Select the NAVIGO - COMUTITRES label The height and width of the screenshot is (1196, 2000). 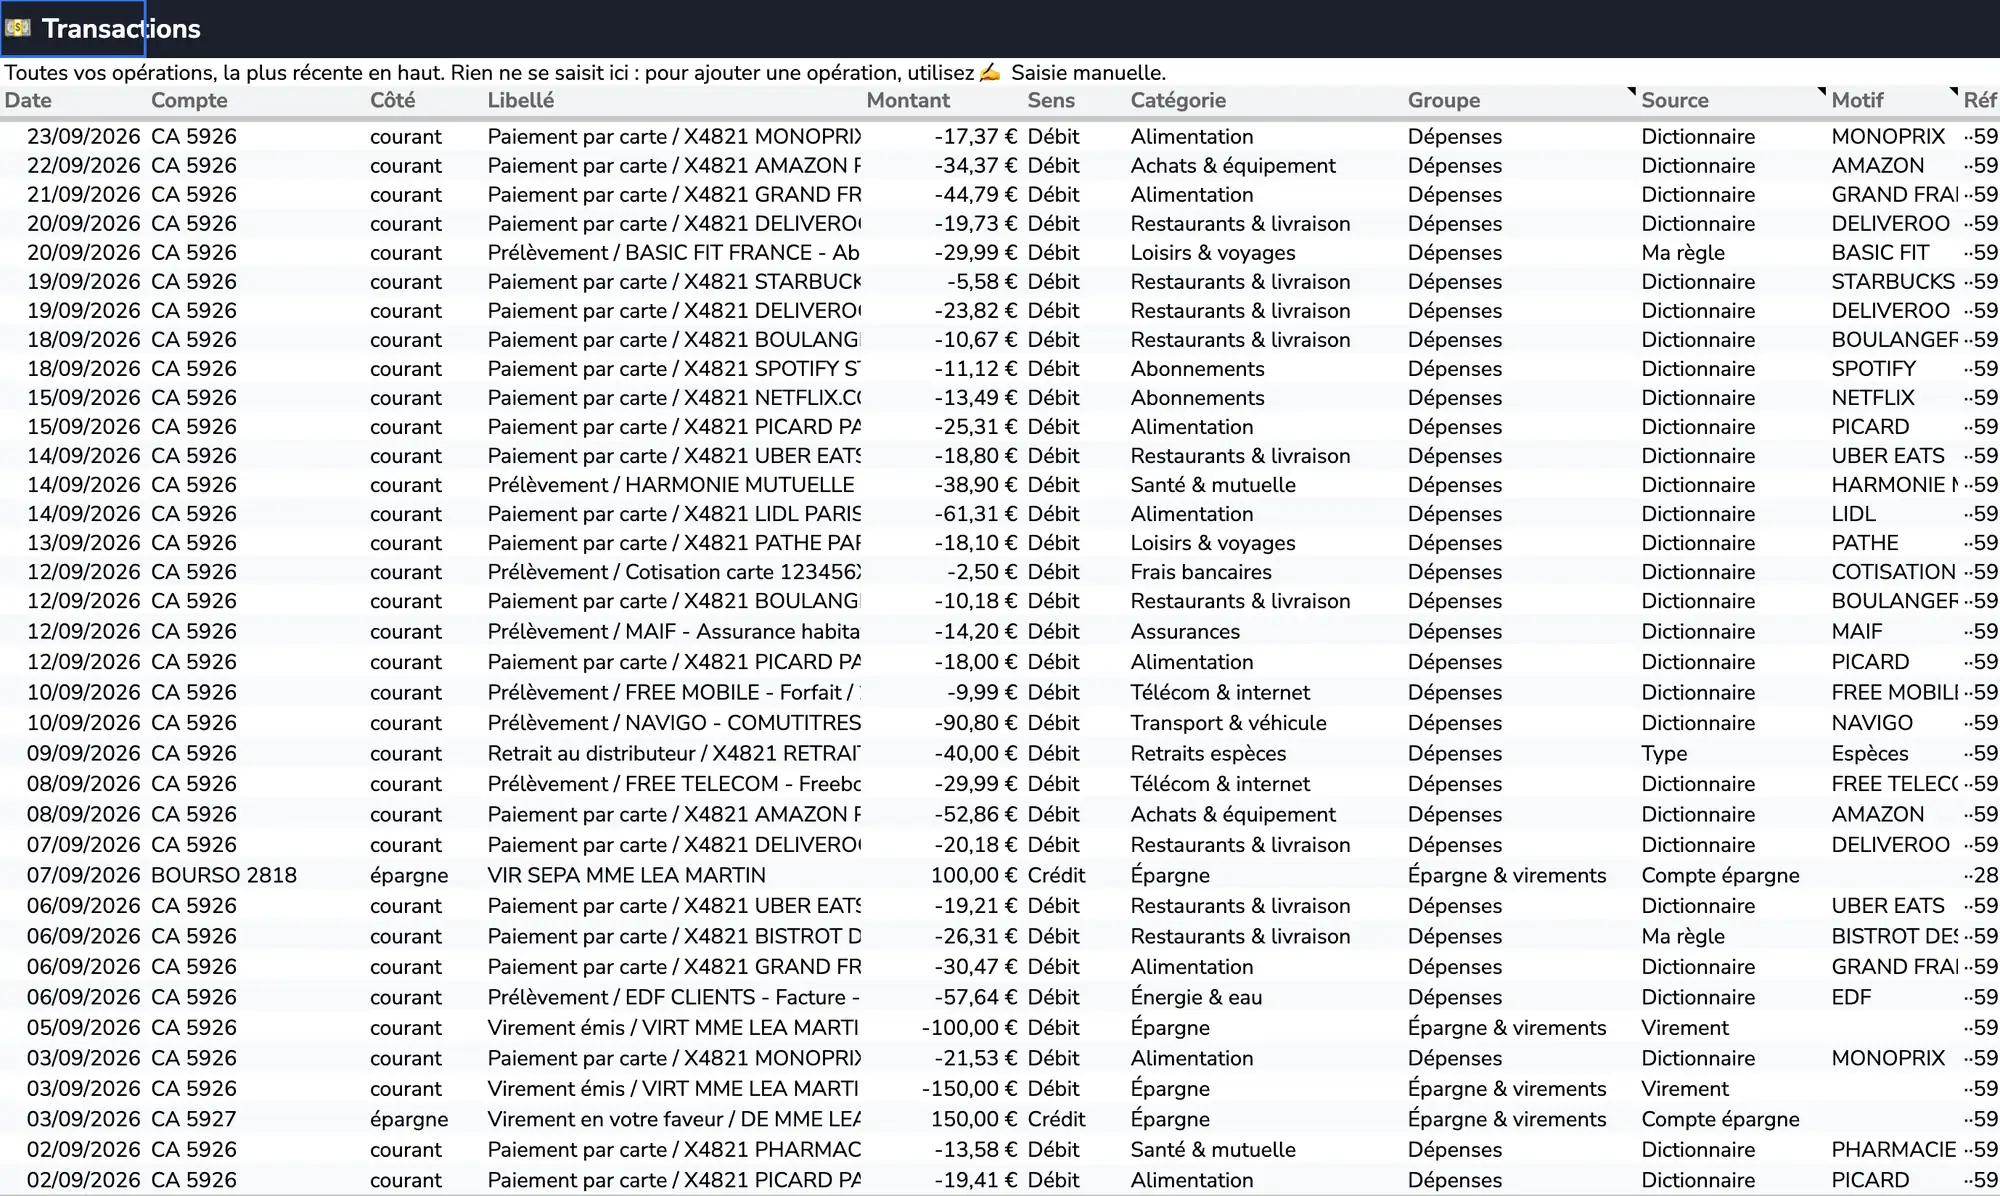(x=674, y=722)
